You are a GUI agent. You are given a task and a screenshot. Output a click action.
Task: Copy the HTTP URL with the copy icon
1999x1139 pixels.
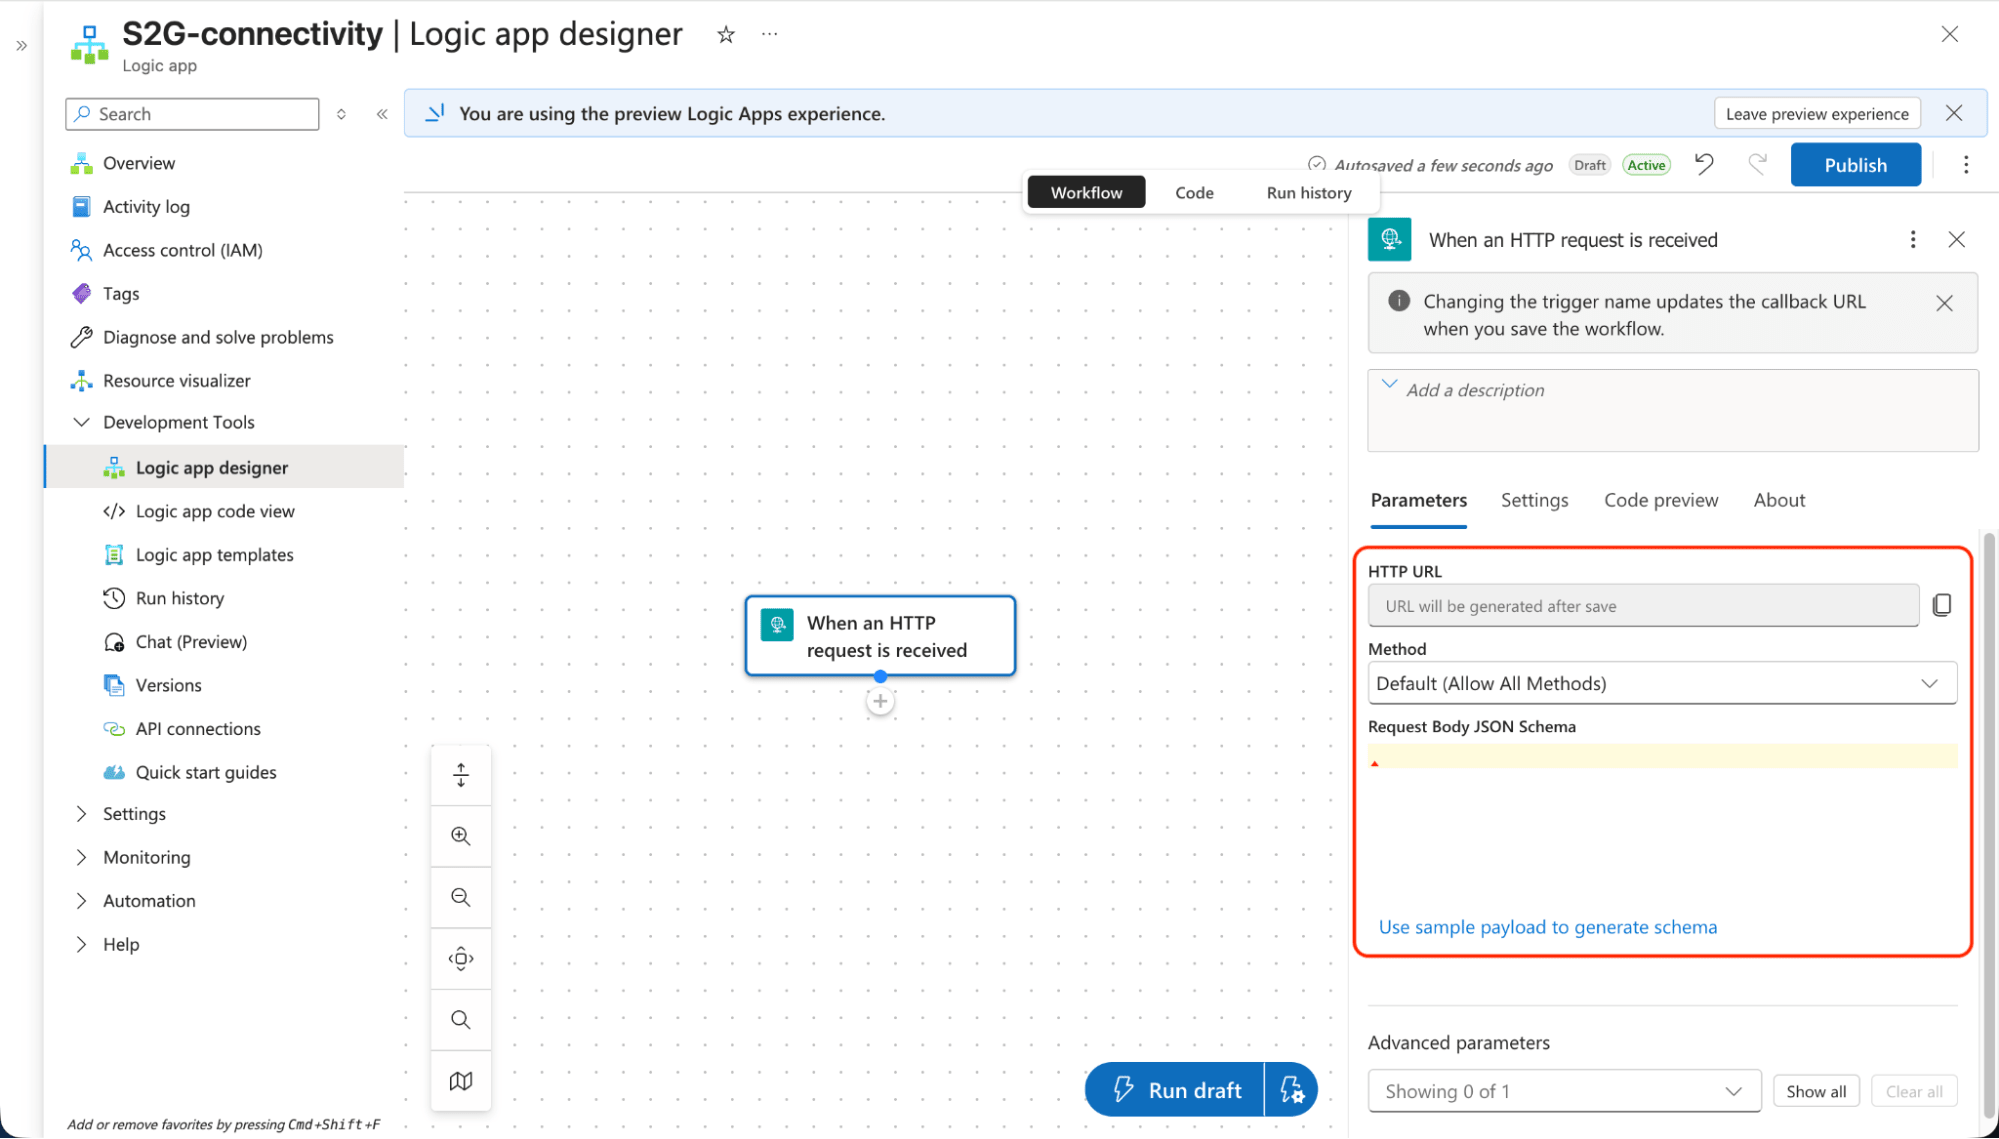coord(1942,605)
